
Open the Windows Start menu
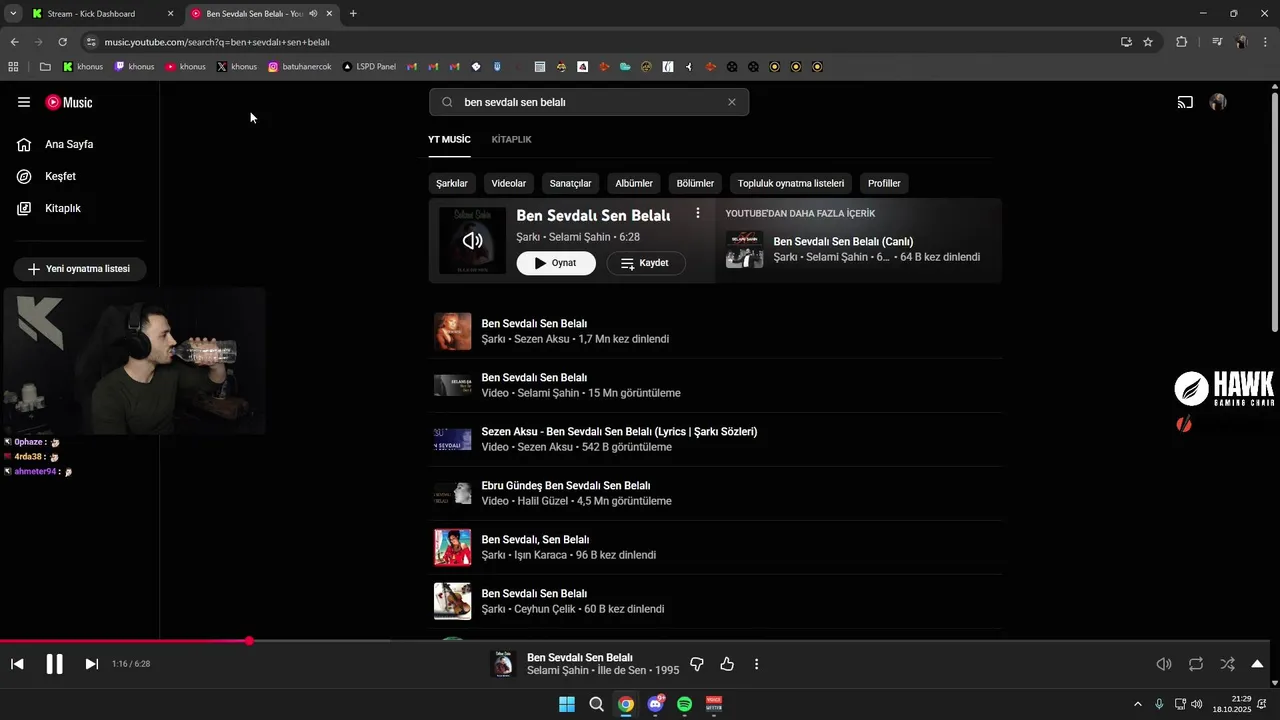tap(567, 704)
